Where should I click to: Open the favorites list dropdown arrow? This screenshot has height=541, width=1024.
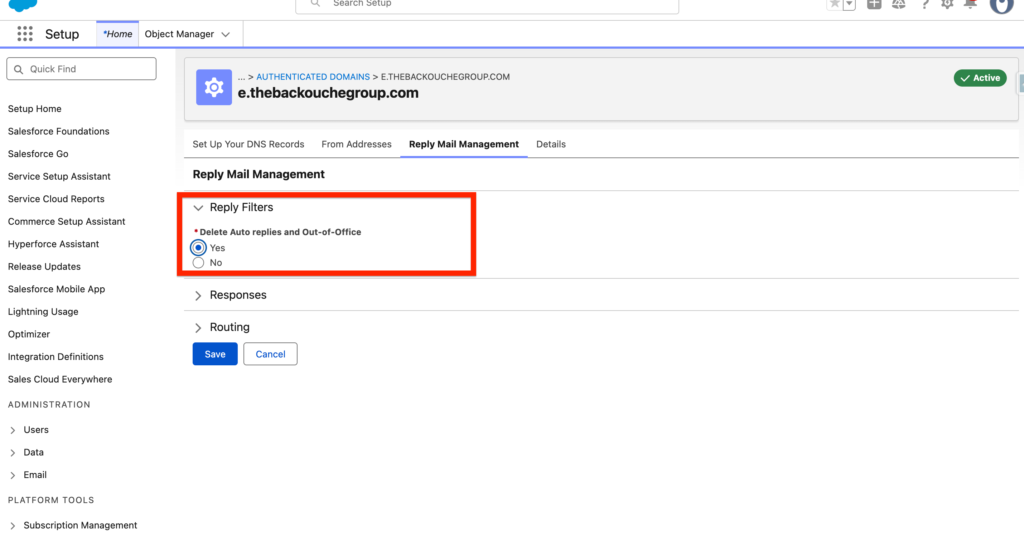pyautogui.click(x=849, y=4)
